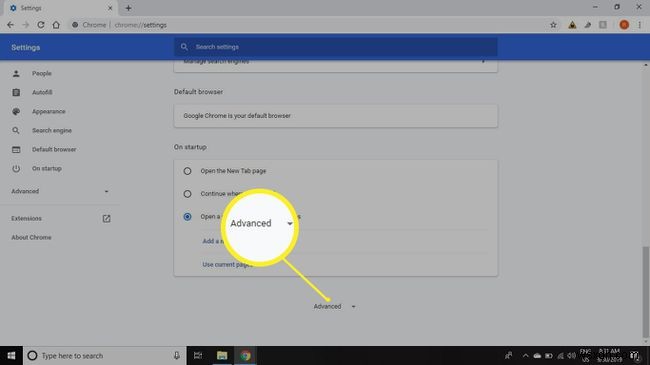
Task: Close the Settings tab
Action: (110, 8)
